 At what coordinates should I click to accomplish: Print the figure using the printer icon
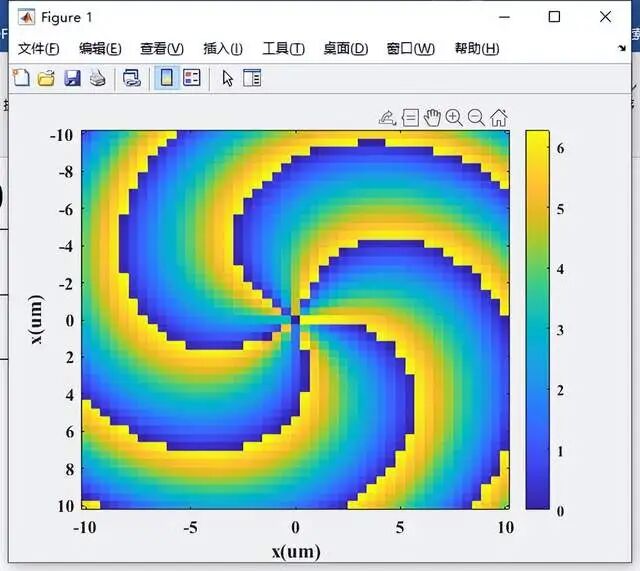pos(97,78)
